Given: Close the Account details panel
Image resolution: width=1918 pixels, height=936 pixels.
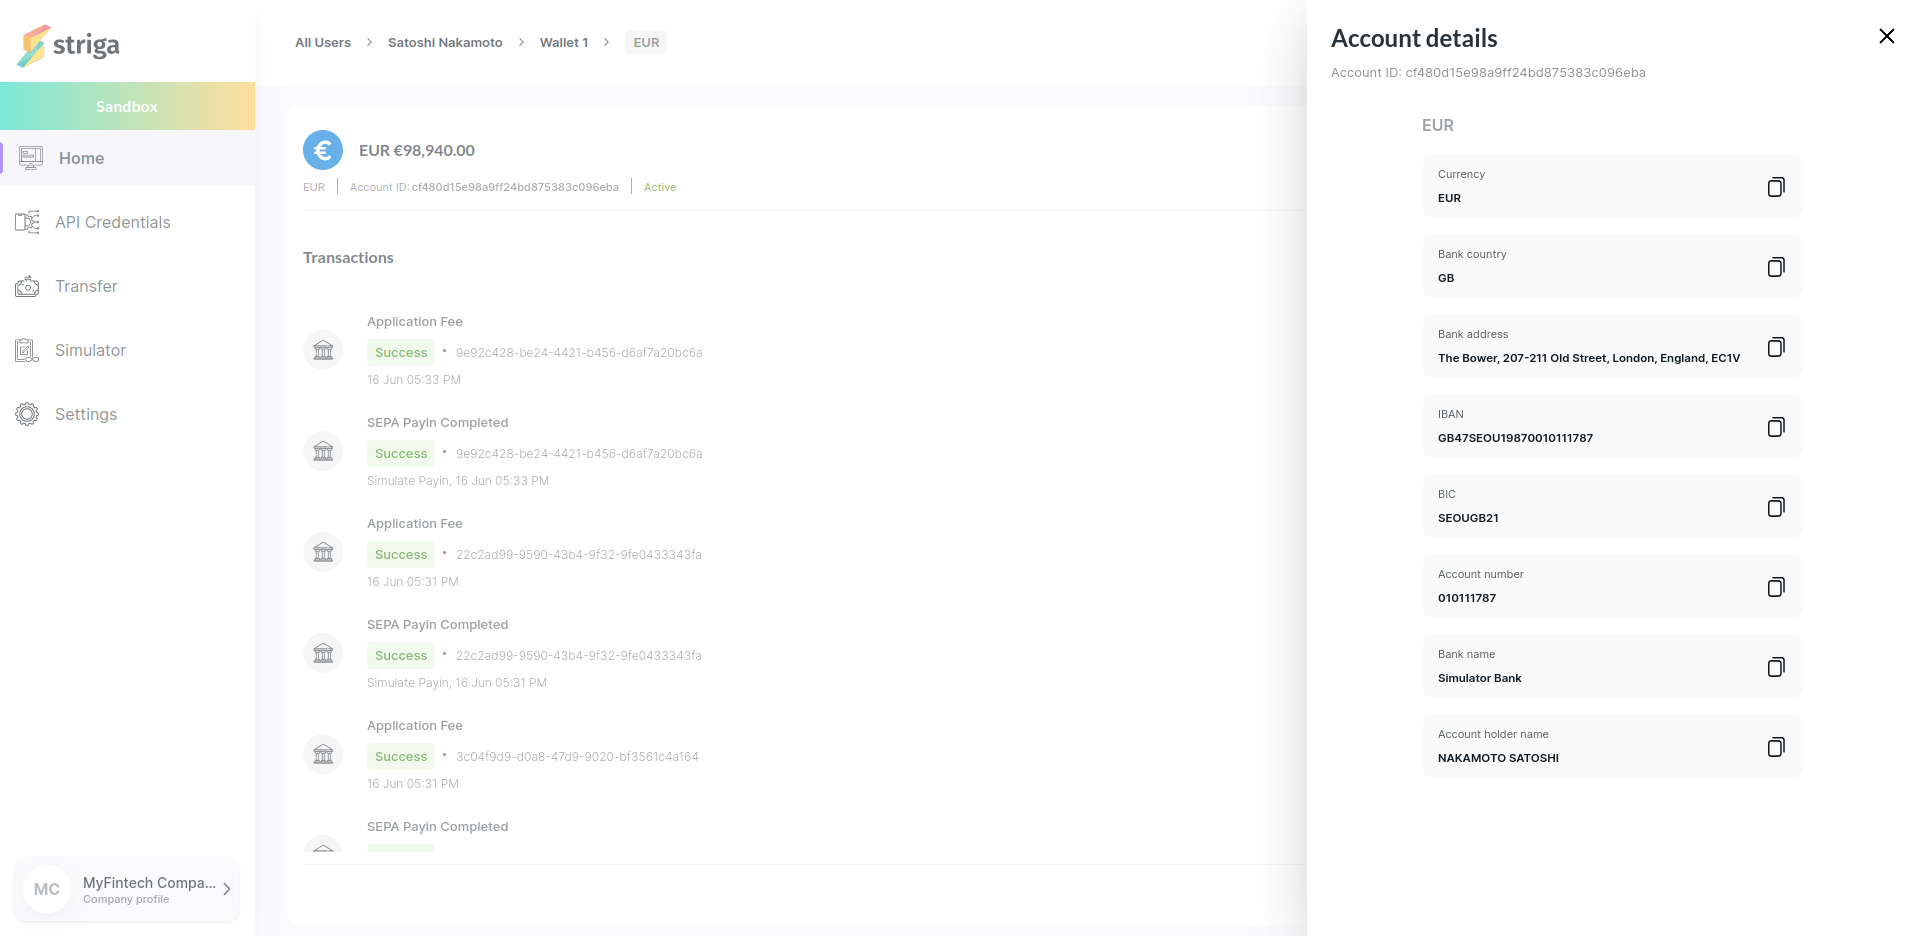Looking at the screenshot, I should coord(1886,36).
